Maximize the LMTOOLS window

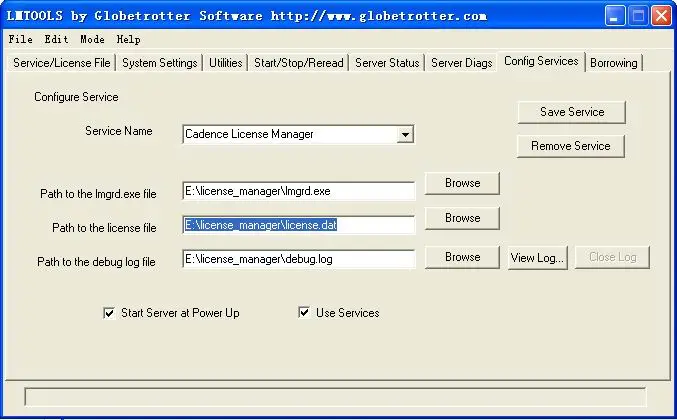tap(638, 16)
